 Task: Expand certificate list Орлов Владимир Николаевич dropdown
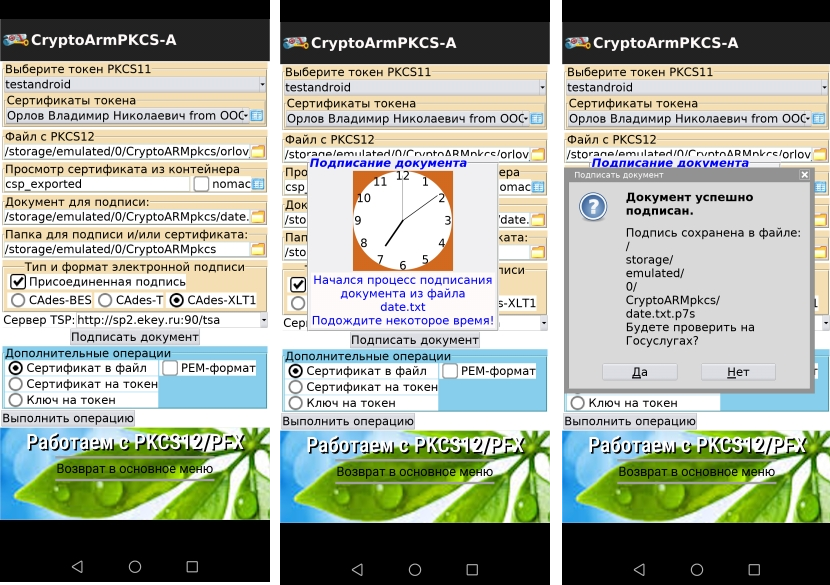[127, 115]
